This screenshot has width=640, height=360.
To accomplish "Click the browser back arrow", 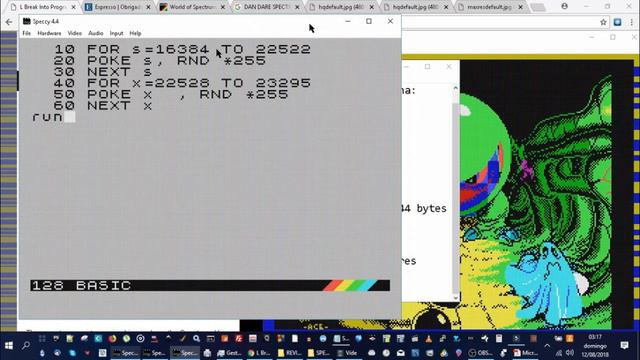I will coord(9,22).
